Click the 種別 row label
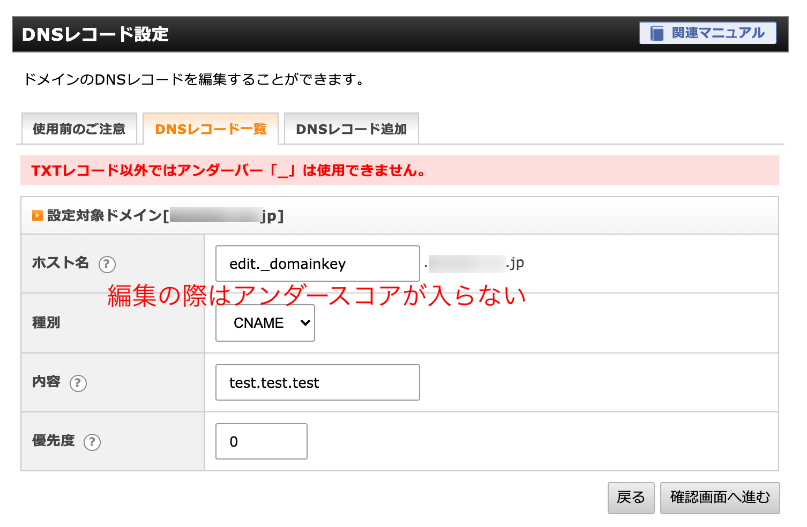Viewport: 807px width, 527px height. coord(49,324)
